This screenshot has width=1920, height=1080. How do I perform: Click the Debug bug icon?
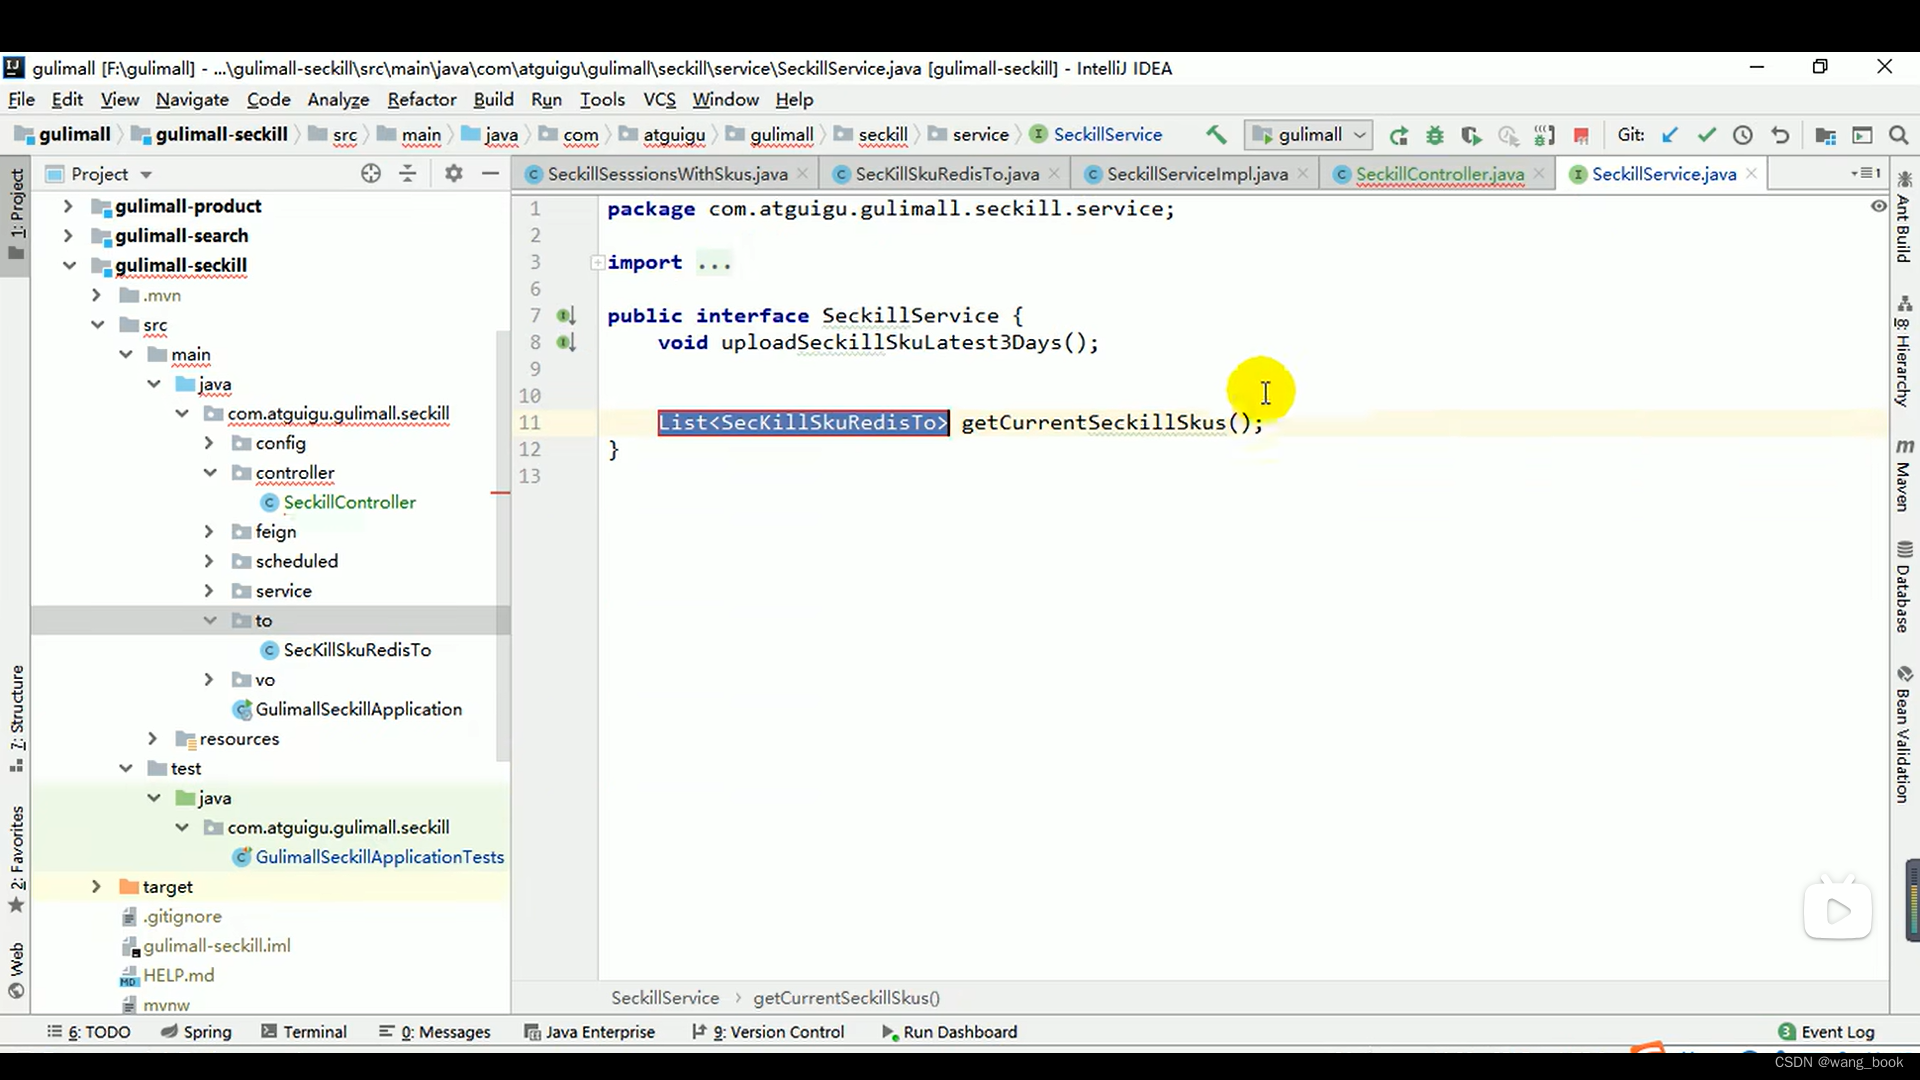tap(1435, 135)
